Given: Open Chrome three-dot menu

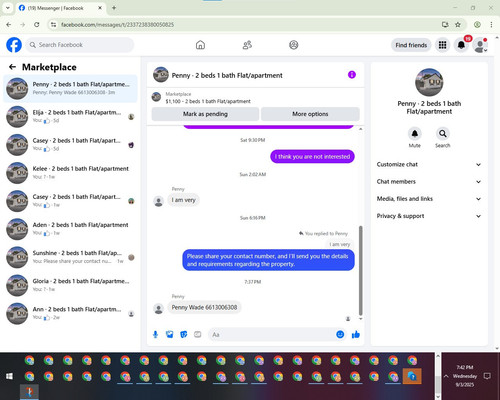Looking at the screenshot, I should [x=491, y=25].
